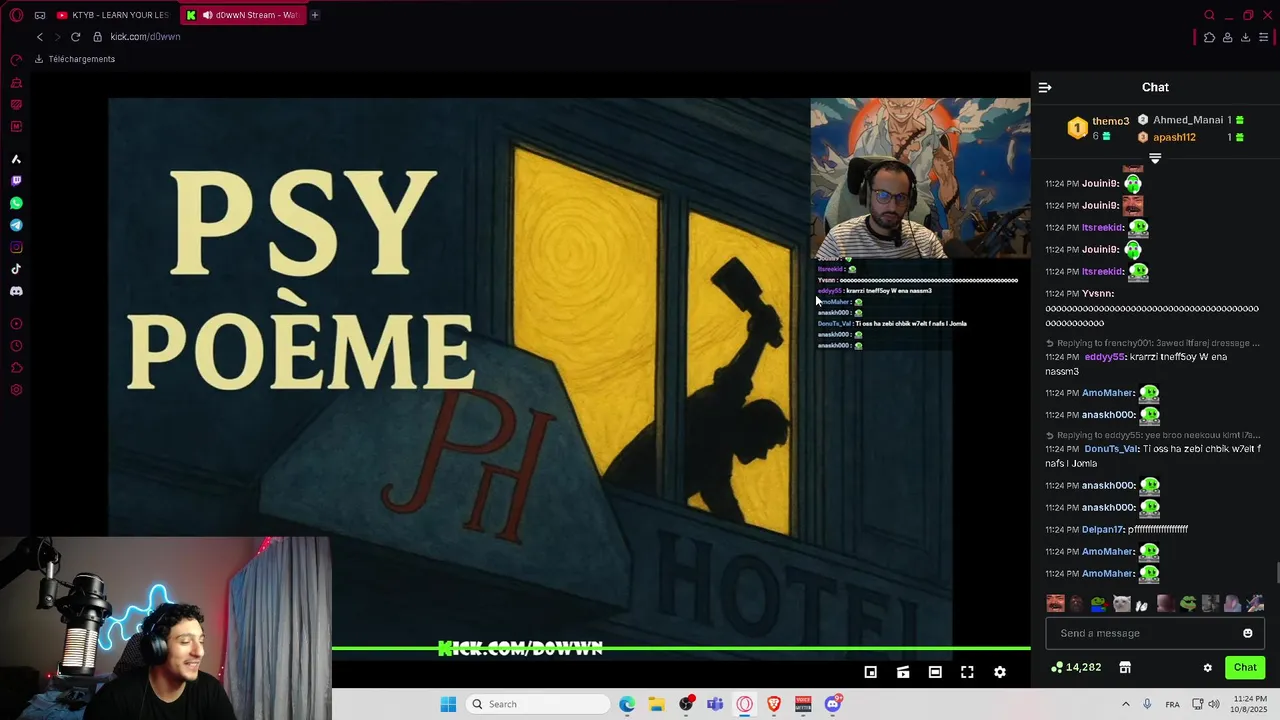The height and width of the screenshot is (720, 1280).
Task: View the 14,282 channel points balance
Action: (x=1076, y=668)
